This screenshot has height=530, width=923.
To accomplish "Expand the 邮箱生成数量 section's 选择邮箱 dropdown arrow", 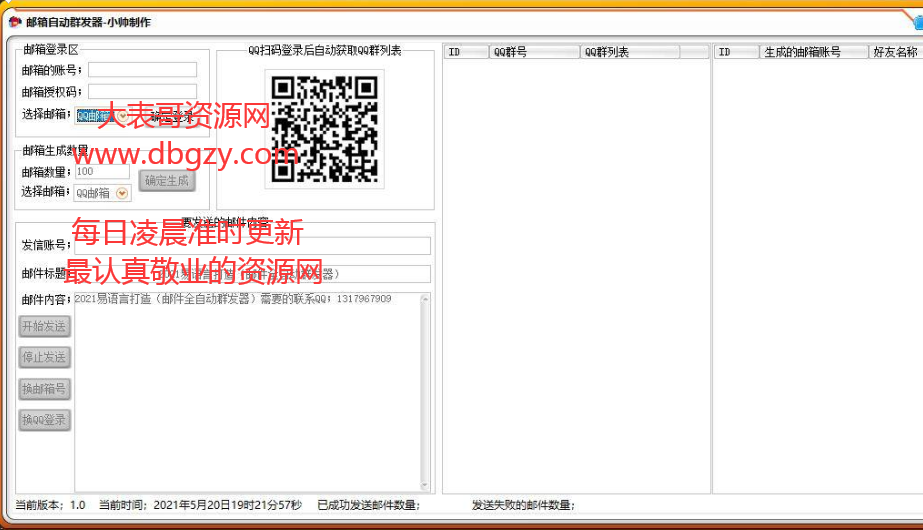I will pos(122,193).
